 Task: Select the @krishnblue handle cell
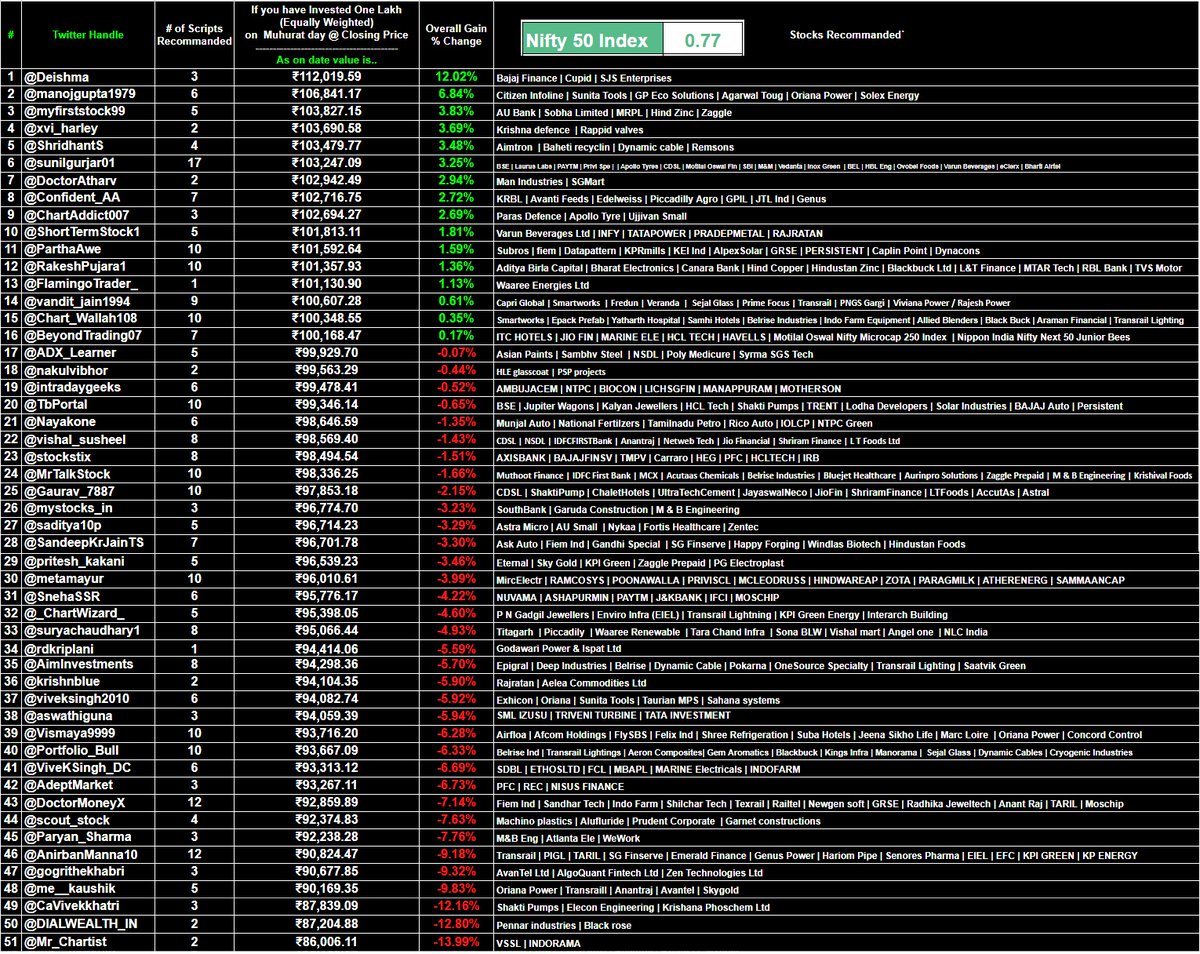click(x=88, y=682)
